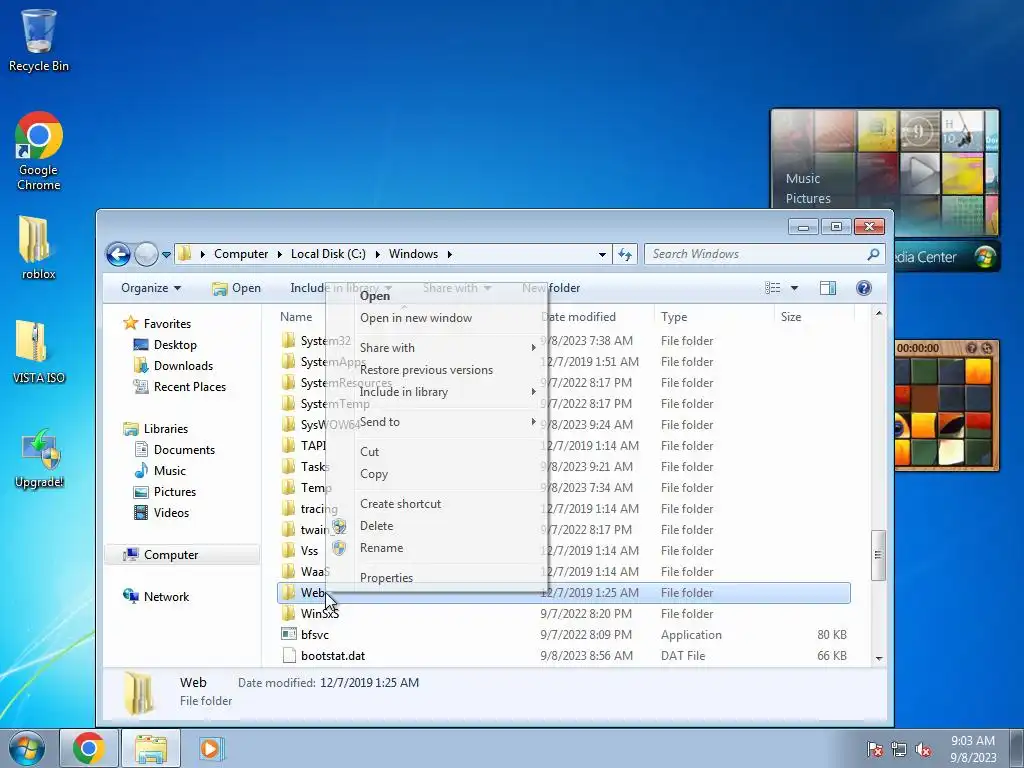Select the roblox zip folder on desktop
The width and height of the screenshot is (1024, 768).
39,248
